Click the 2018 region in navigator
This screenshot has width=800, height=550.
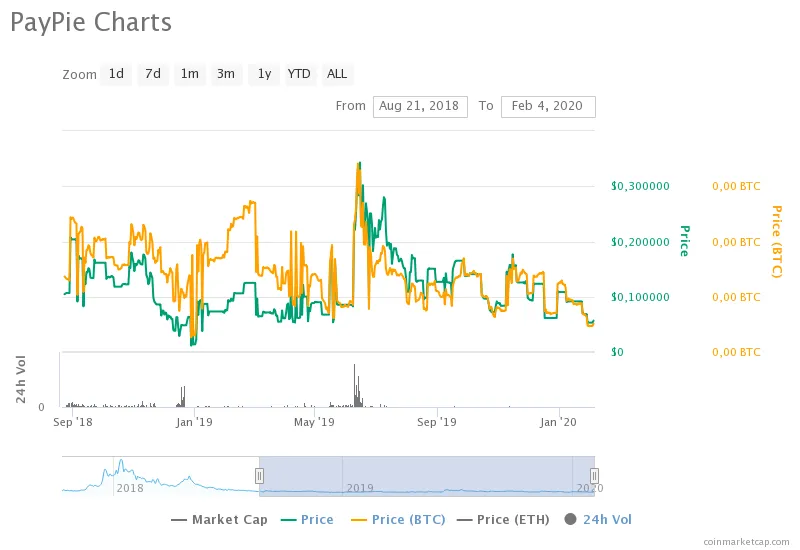click(x=130, y=488)
